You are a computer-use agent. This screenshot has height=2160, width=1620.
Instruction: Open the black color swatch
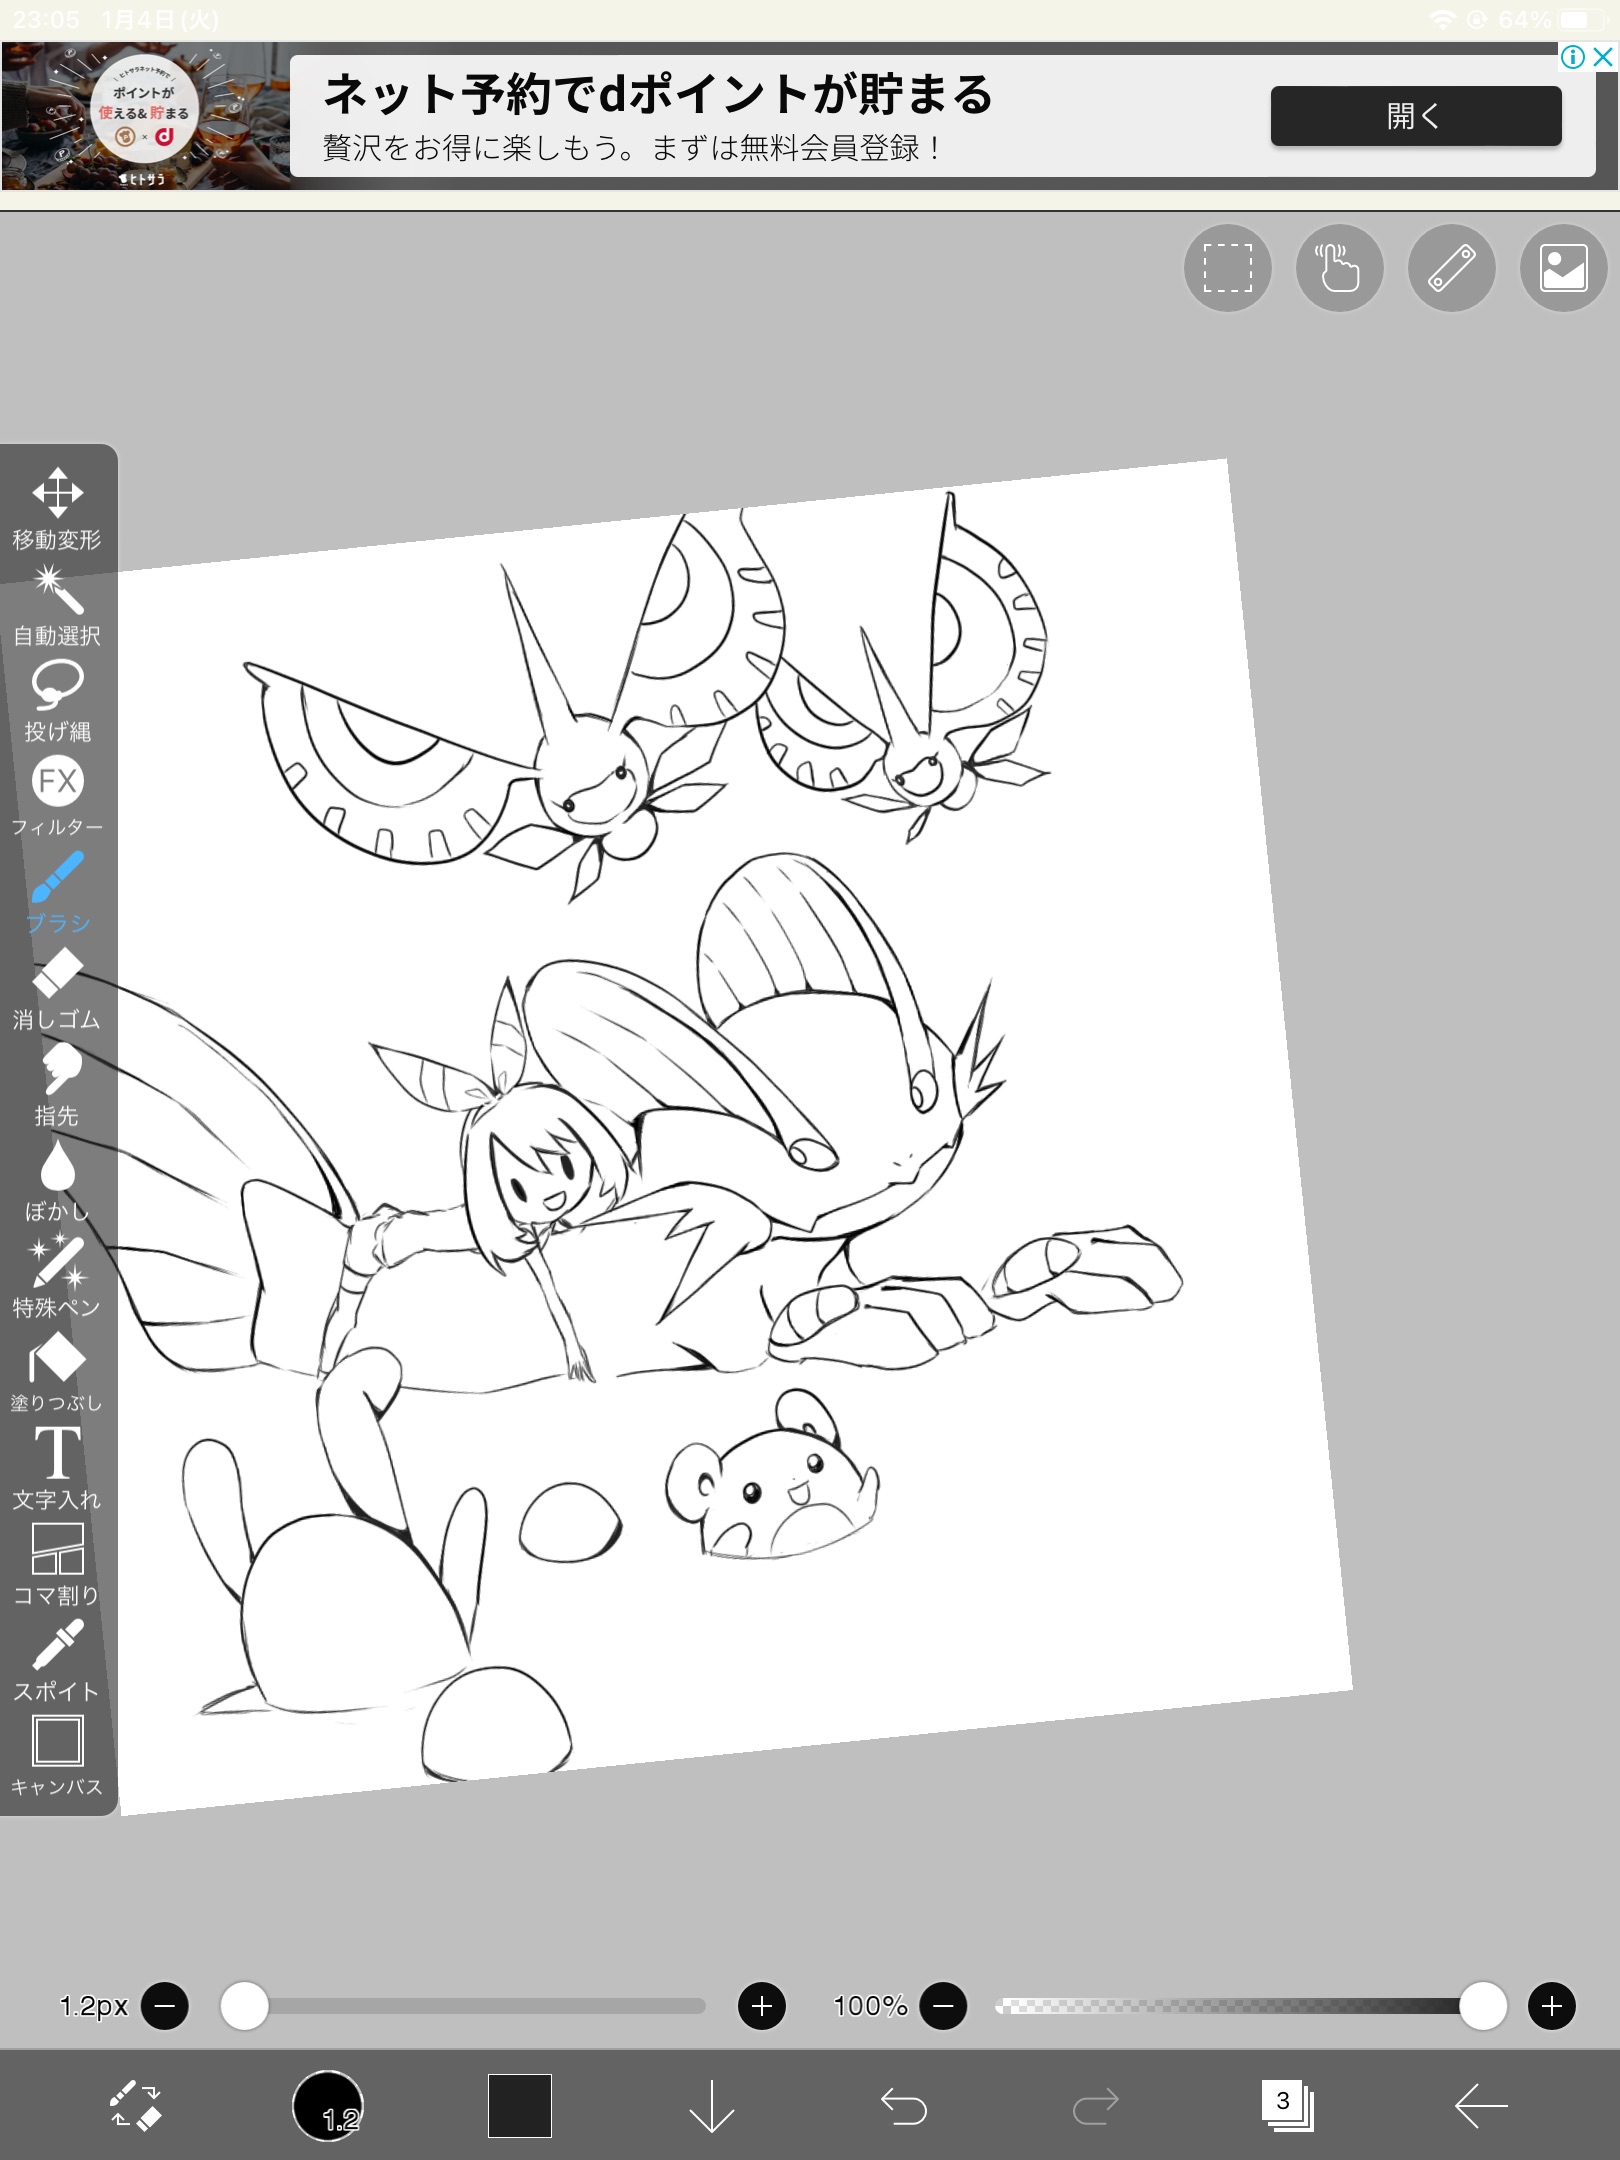(x=519, y=2106)
